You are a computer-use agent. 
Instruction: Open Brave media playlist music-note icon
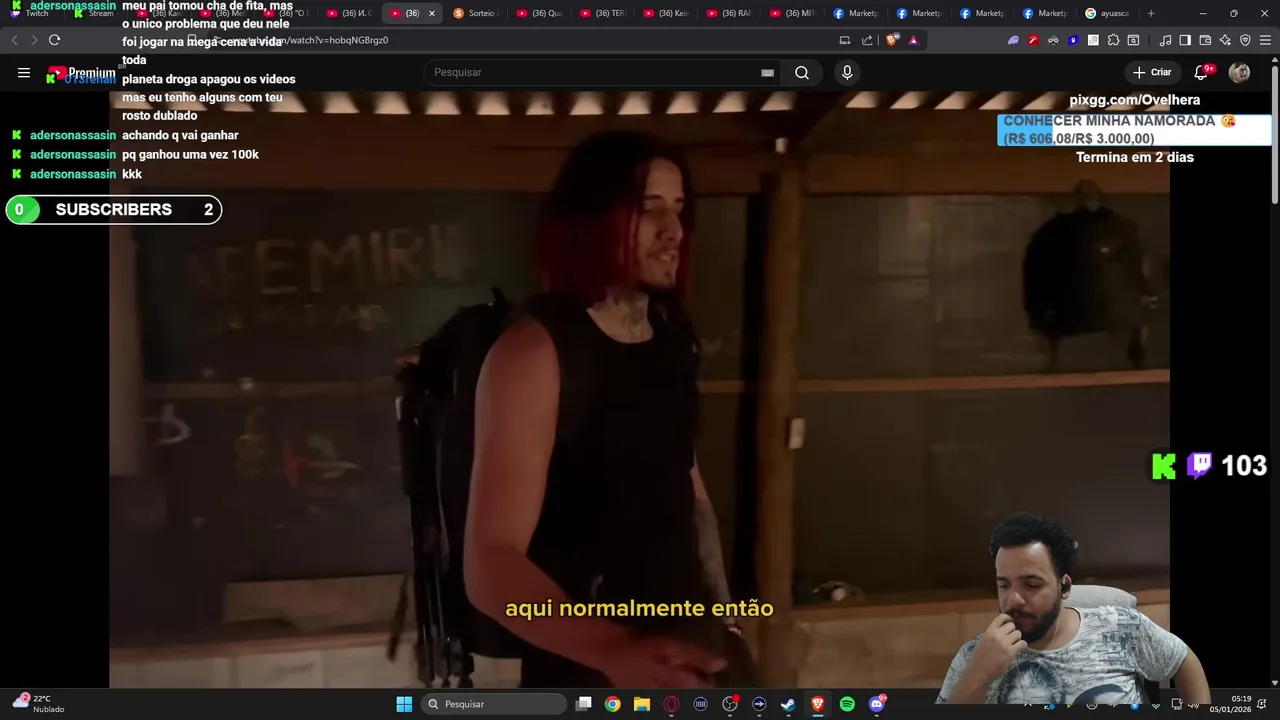point(1165,40)
